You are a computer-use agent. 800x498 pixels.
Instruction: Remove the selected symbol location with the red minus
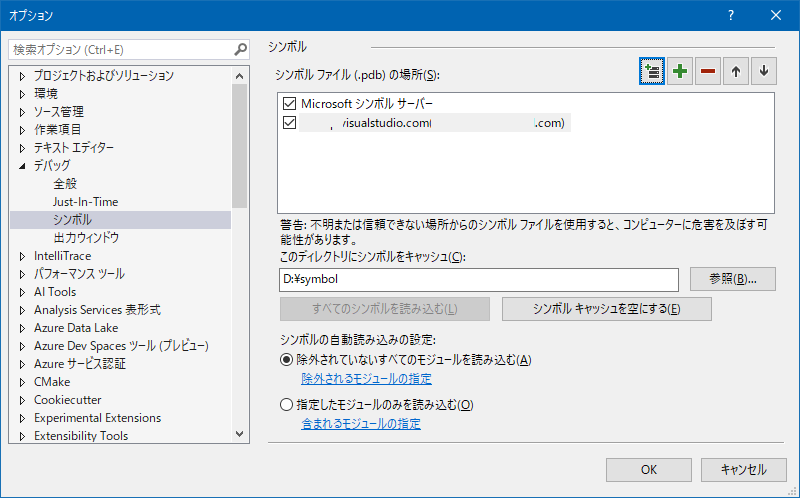pos(708,71)
